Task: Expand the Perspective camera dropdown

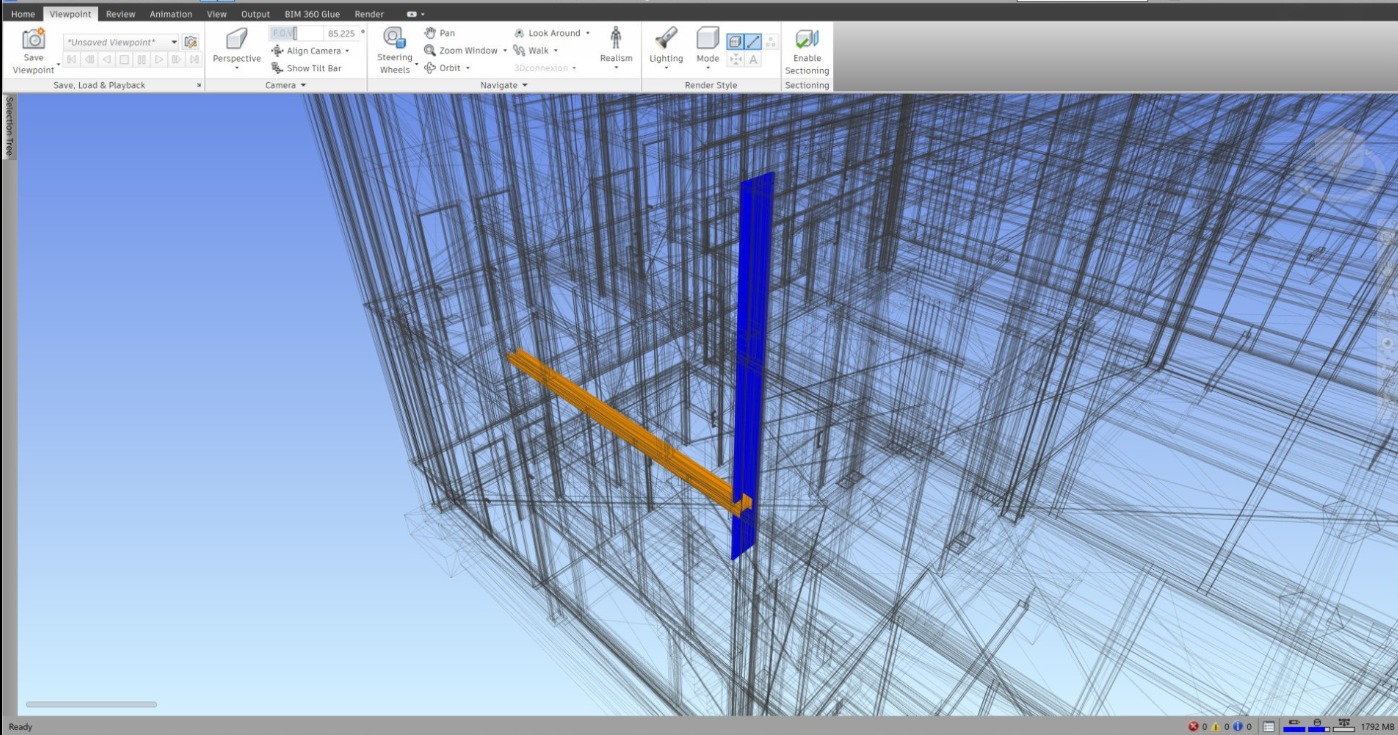Action: (x=237, y=69)
